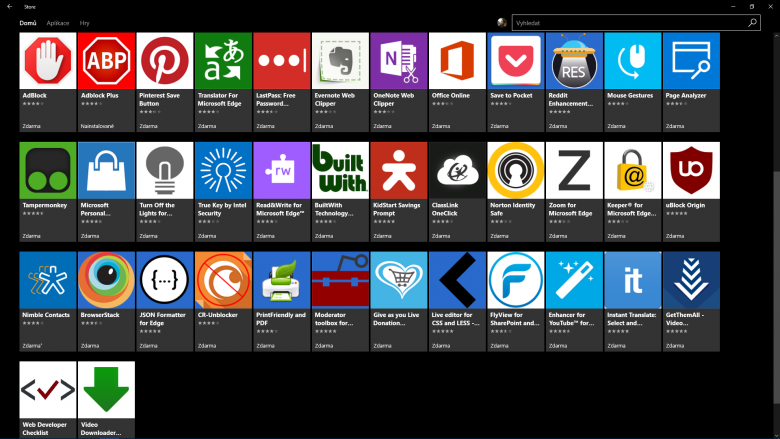This screenshot has height=439, width=780.
Task: Open the uBlock Origin extension
Action: point(691,192)
